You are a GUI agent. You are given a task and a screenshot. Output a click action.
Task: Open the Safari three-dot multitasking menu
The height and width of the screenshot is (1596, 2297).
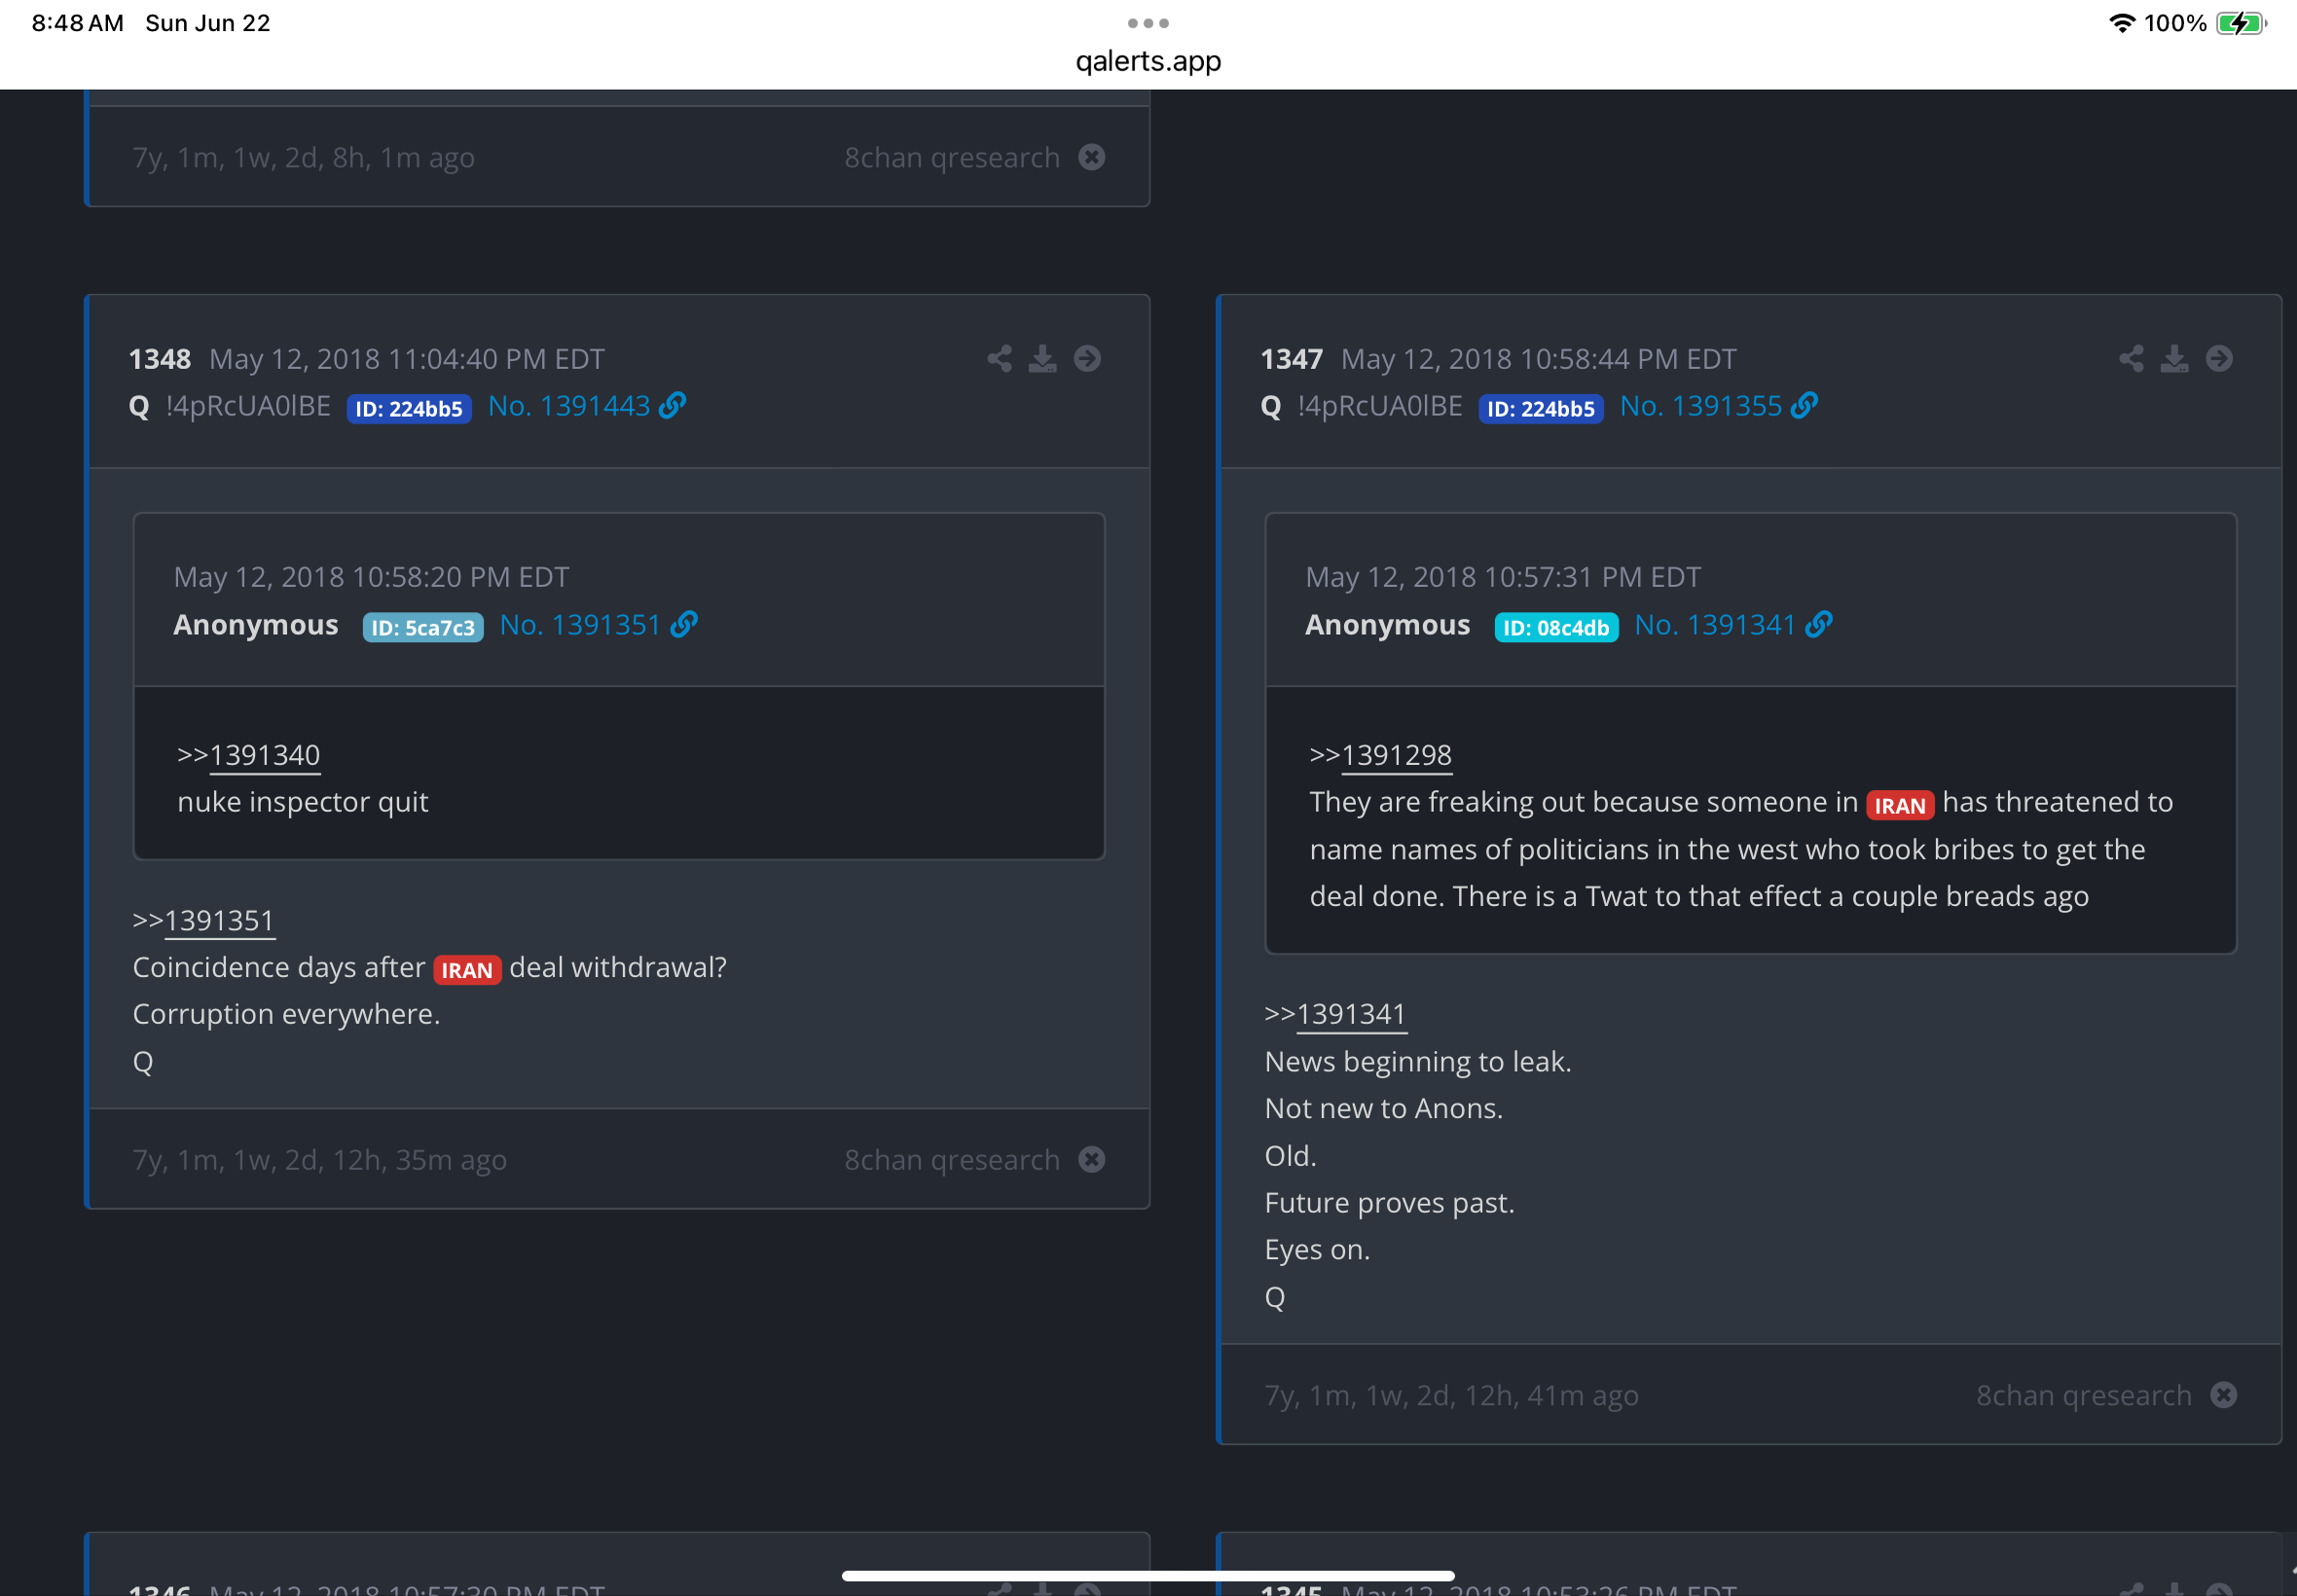click(x=1148, y=23)
